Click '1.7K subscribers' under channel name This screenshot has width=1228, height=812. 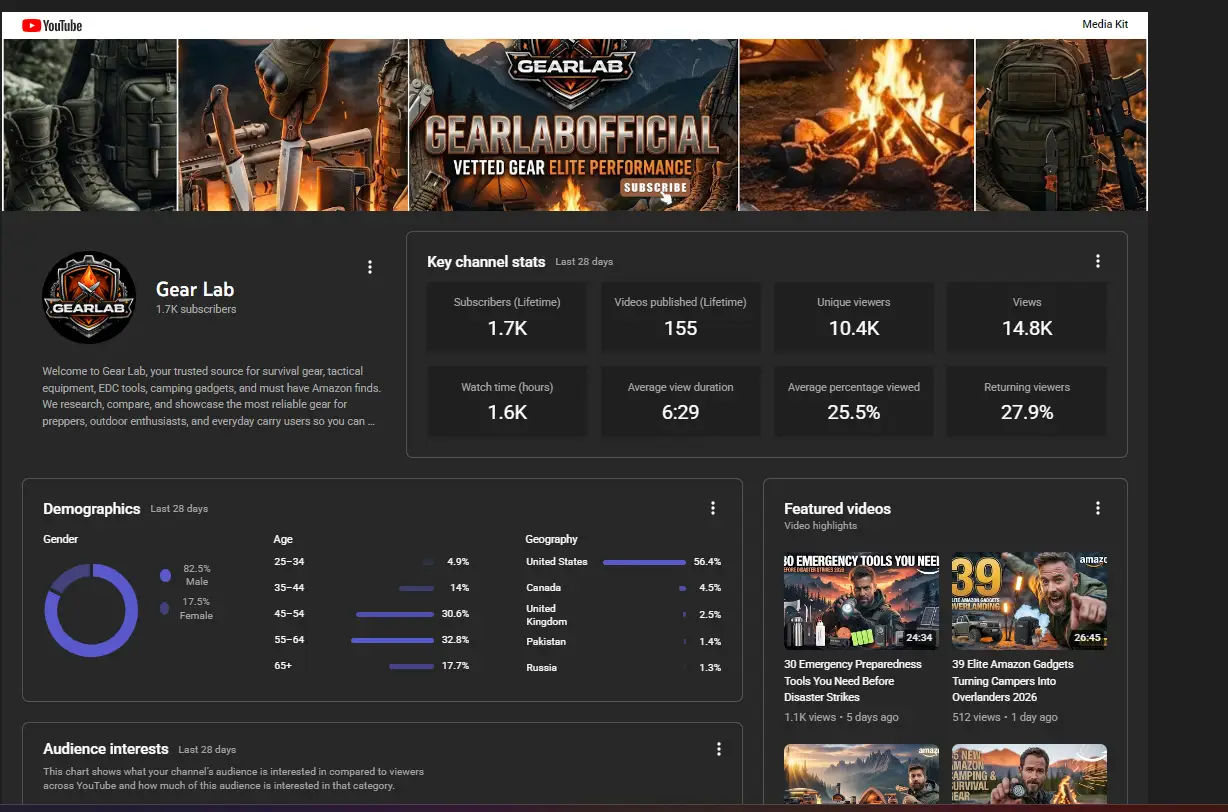coord(196,310)
